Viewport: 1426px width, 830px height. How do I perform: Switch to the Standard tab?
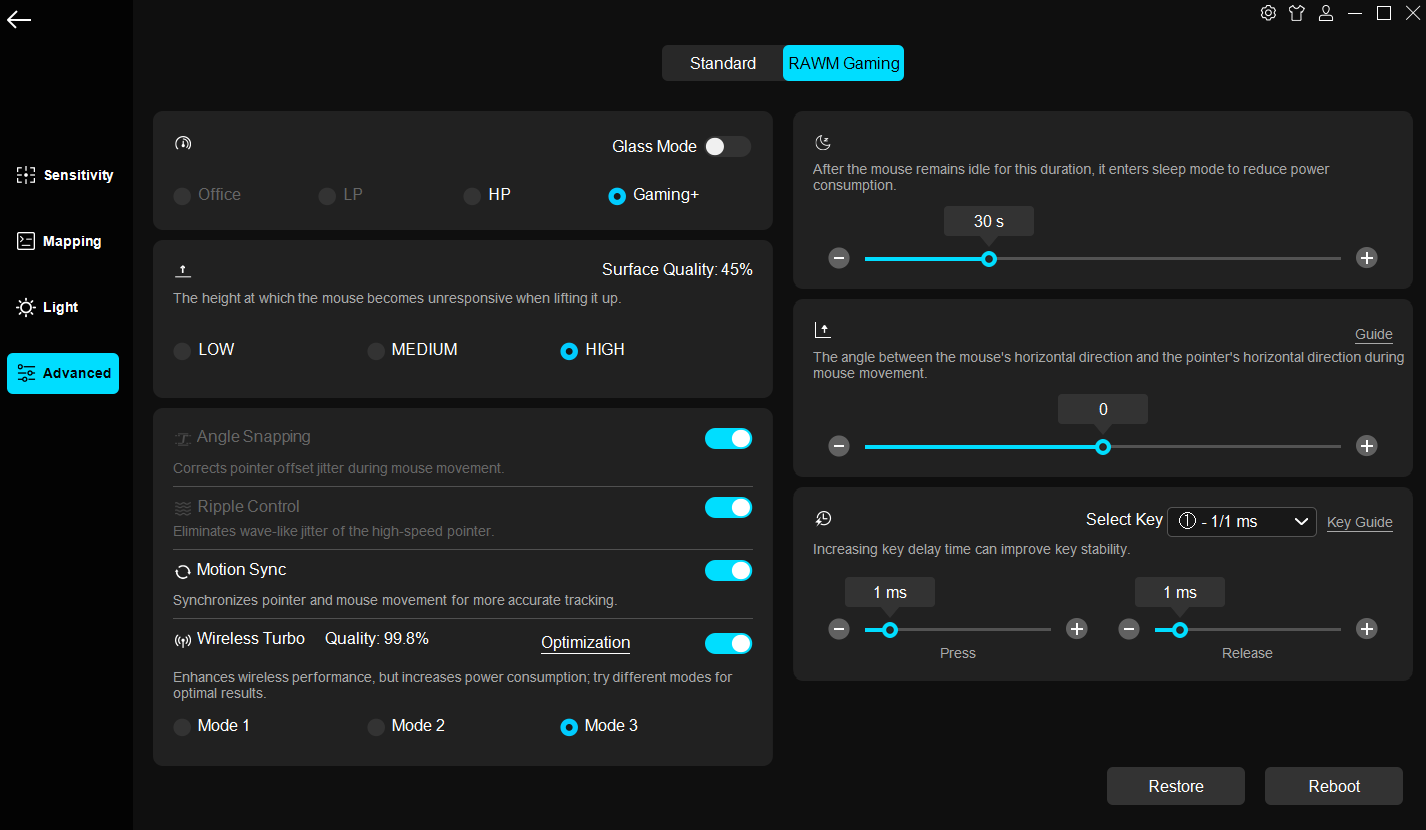point(723,63)
